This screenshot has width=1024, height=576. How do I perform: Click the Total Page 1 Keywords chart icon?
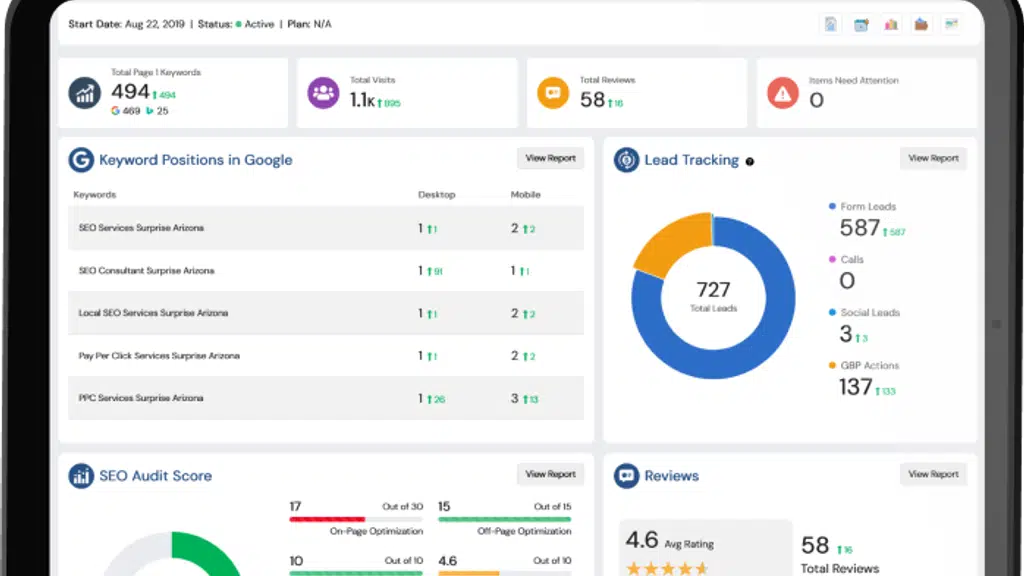pyautogui.click(x=85, y=93)
